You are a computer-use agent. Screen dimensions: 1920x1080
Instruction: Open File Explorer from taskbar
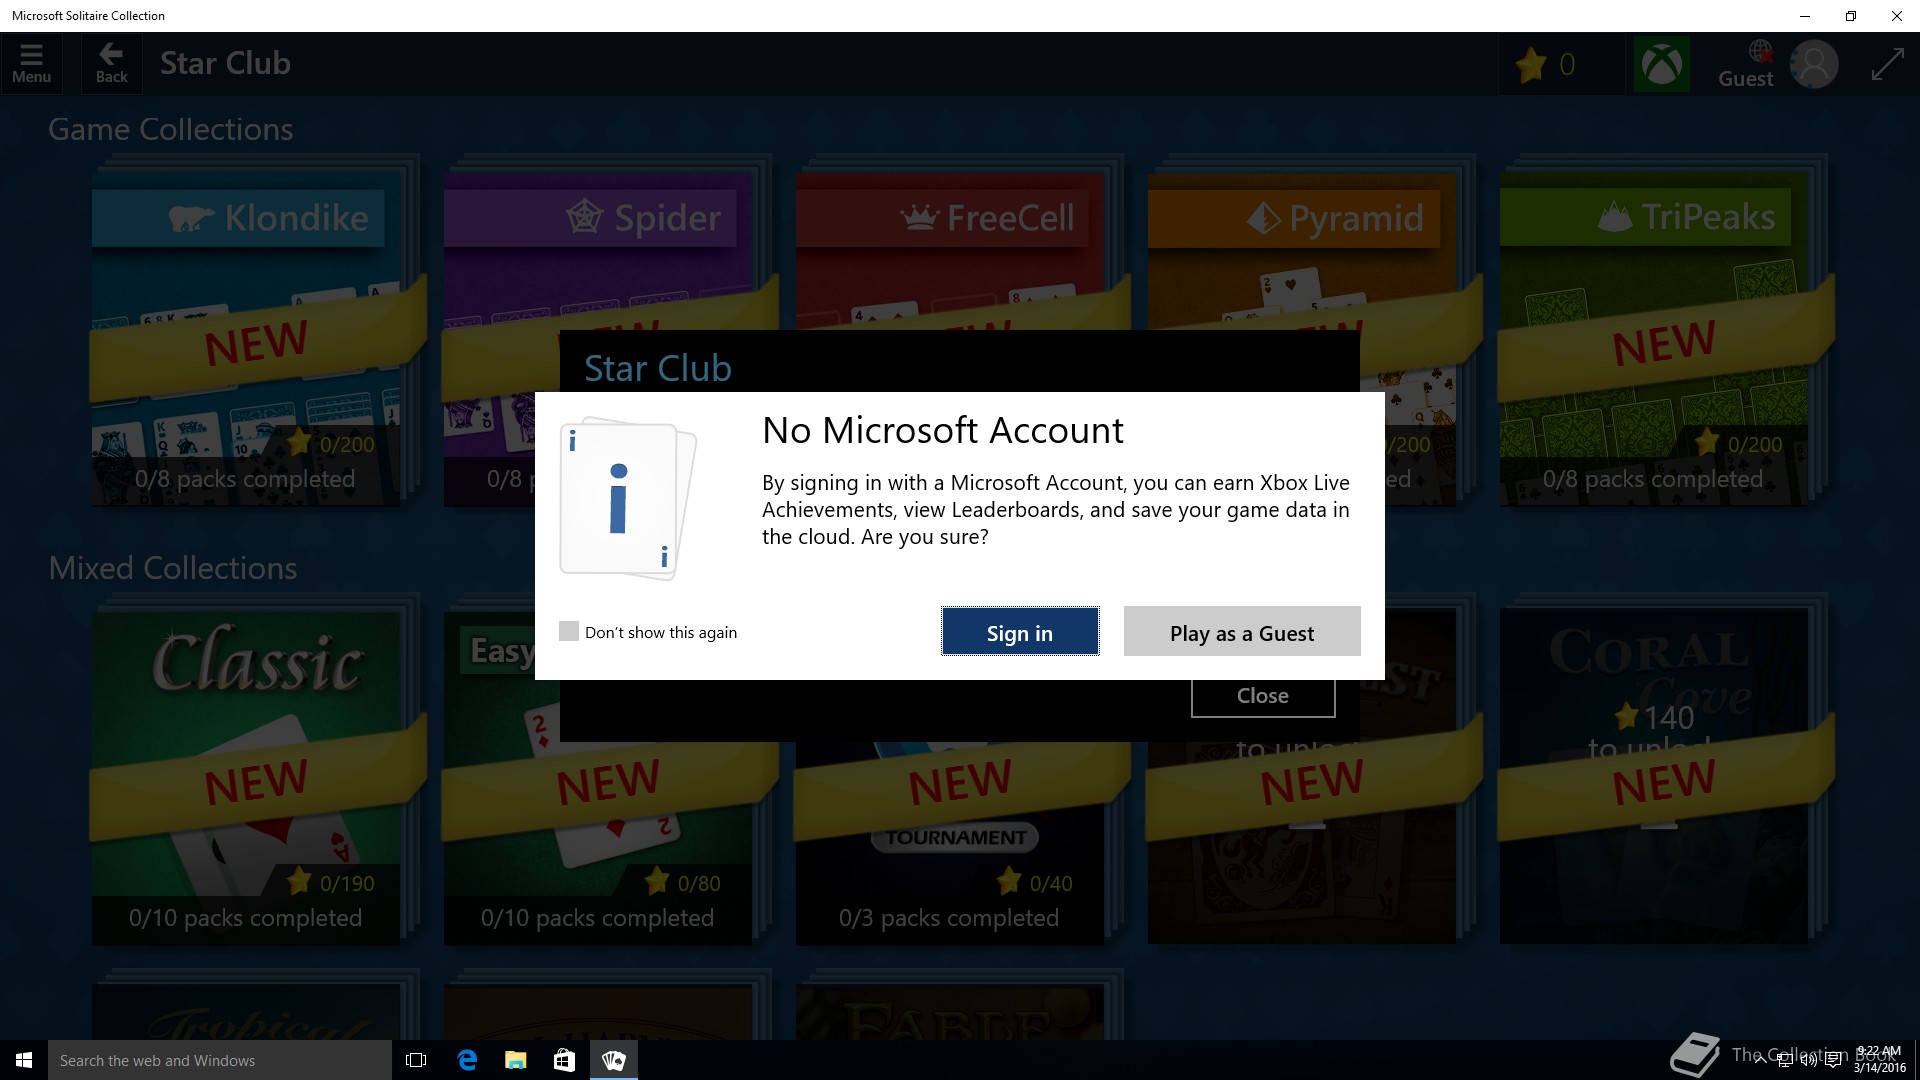[x=515, y=1060]
